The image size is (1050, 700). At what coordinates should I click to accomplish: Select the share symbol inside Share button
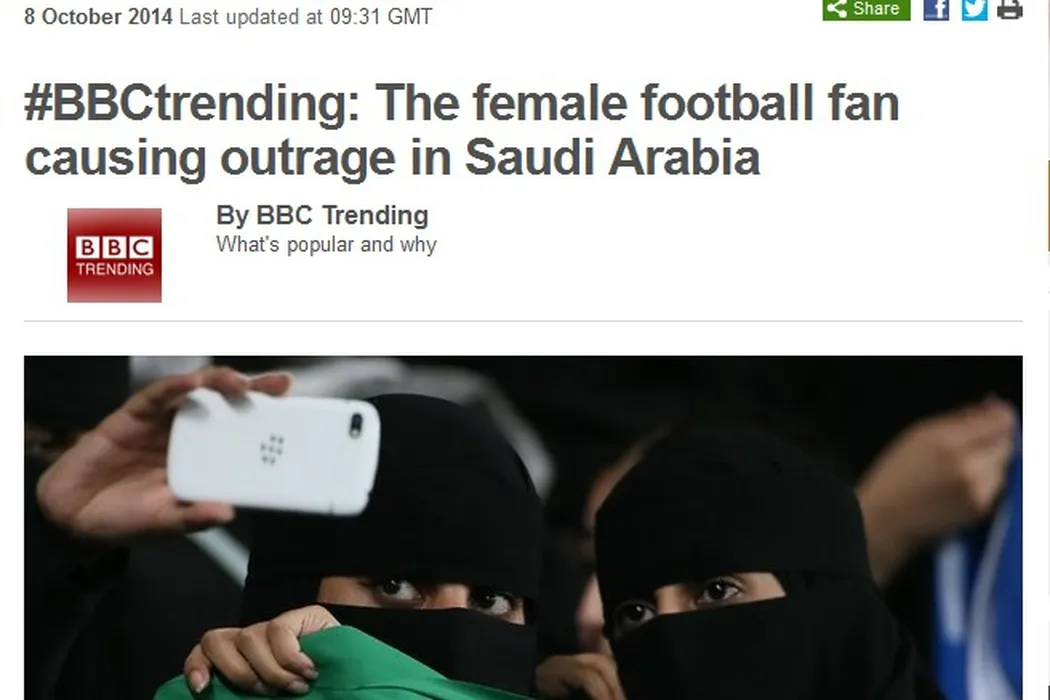(837, 9)
